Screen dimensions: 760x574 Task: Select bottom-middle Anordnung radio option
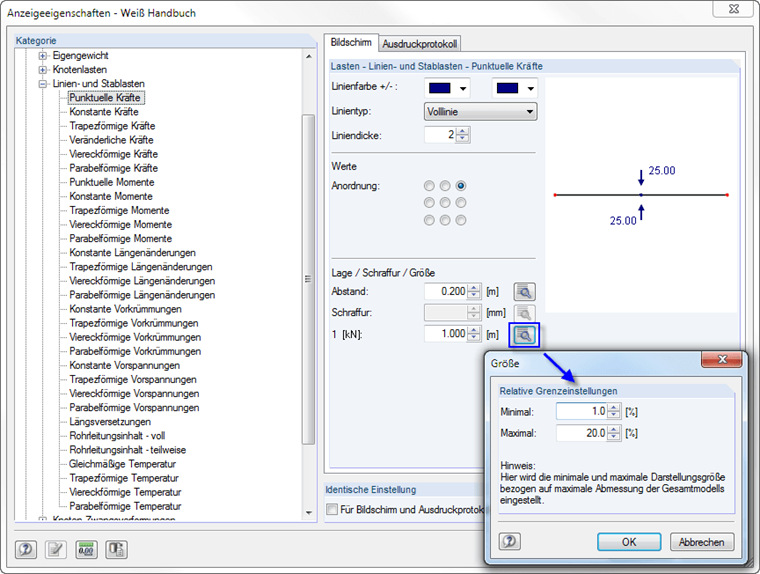point(445,220)
